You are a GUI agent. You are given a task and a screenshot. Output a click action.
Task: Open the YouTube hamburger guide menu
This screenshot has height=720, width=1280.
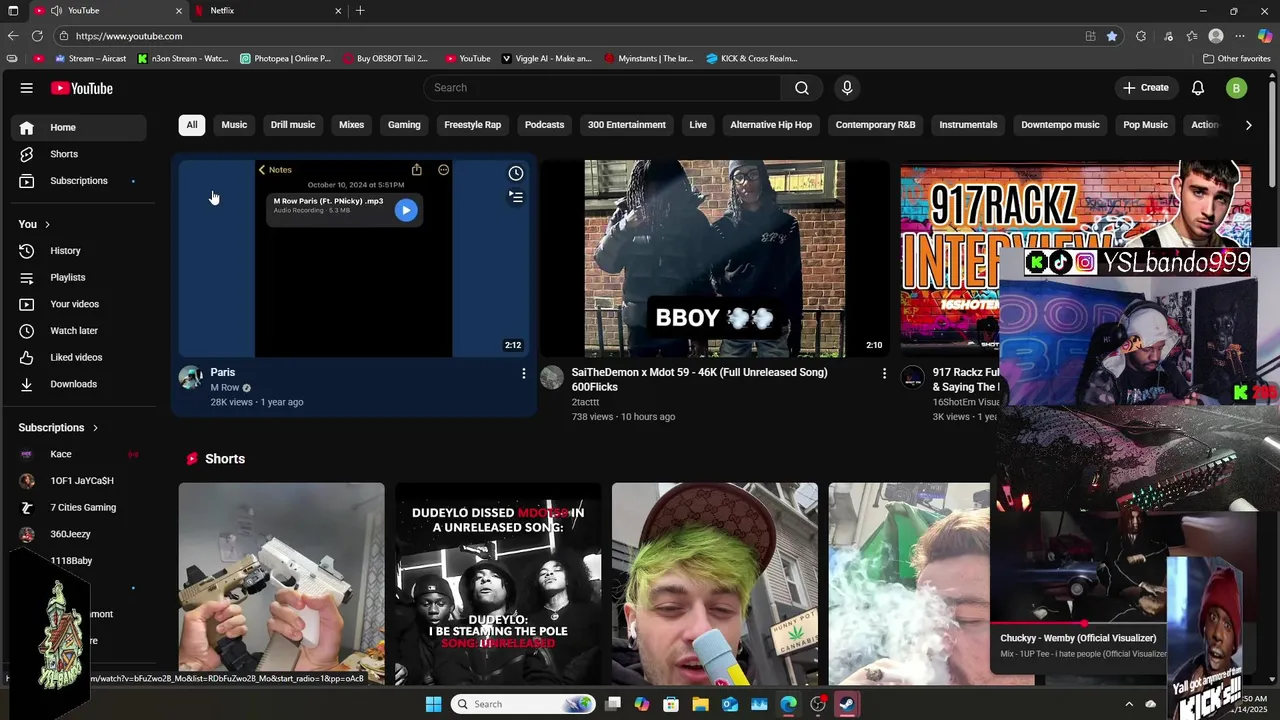[26, 88]
